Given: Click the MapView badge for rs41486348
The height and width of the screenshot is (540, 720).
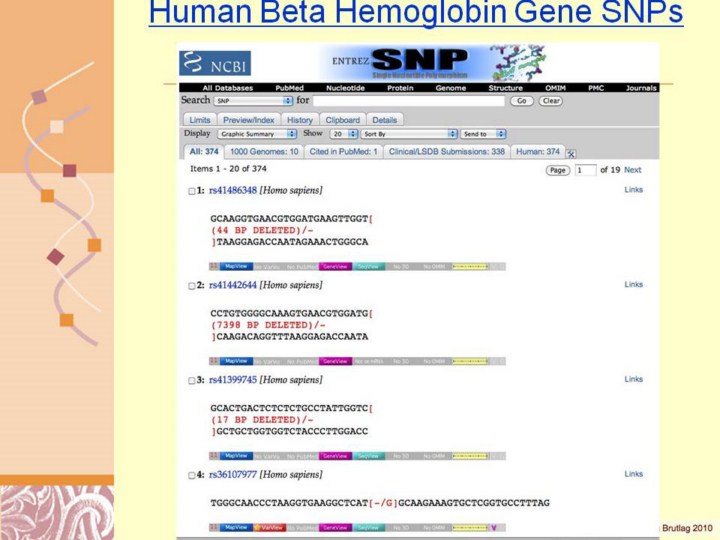Looking at the screenshot, I should click(x=236, y=266).
